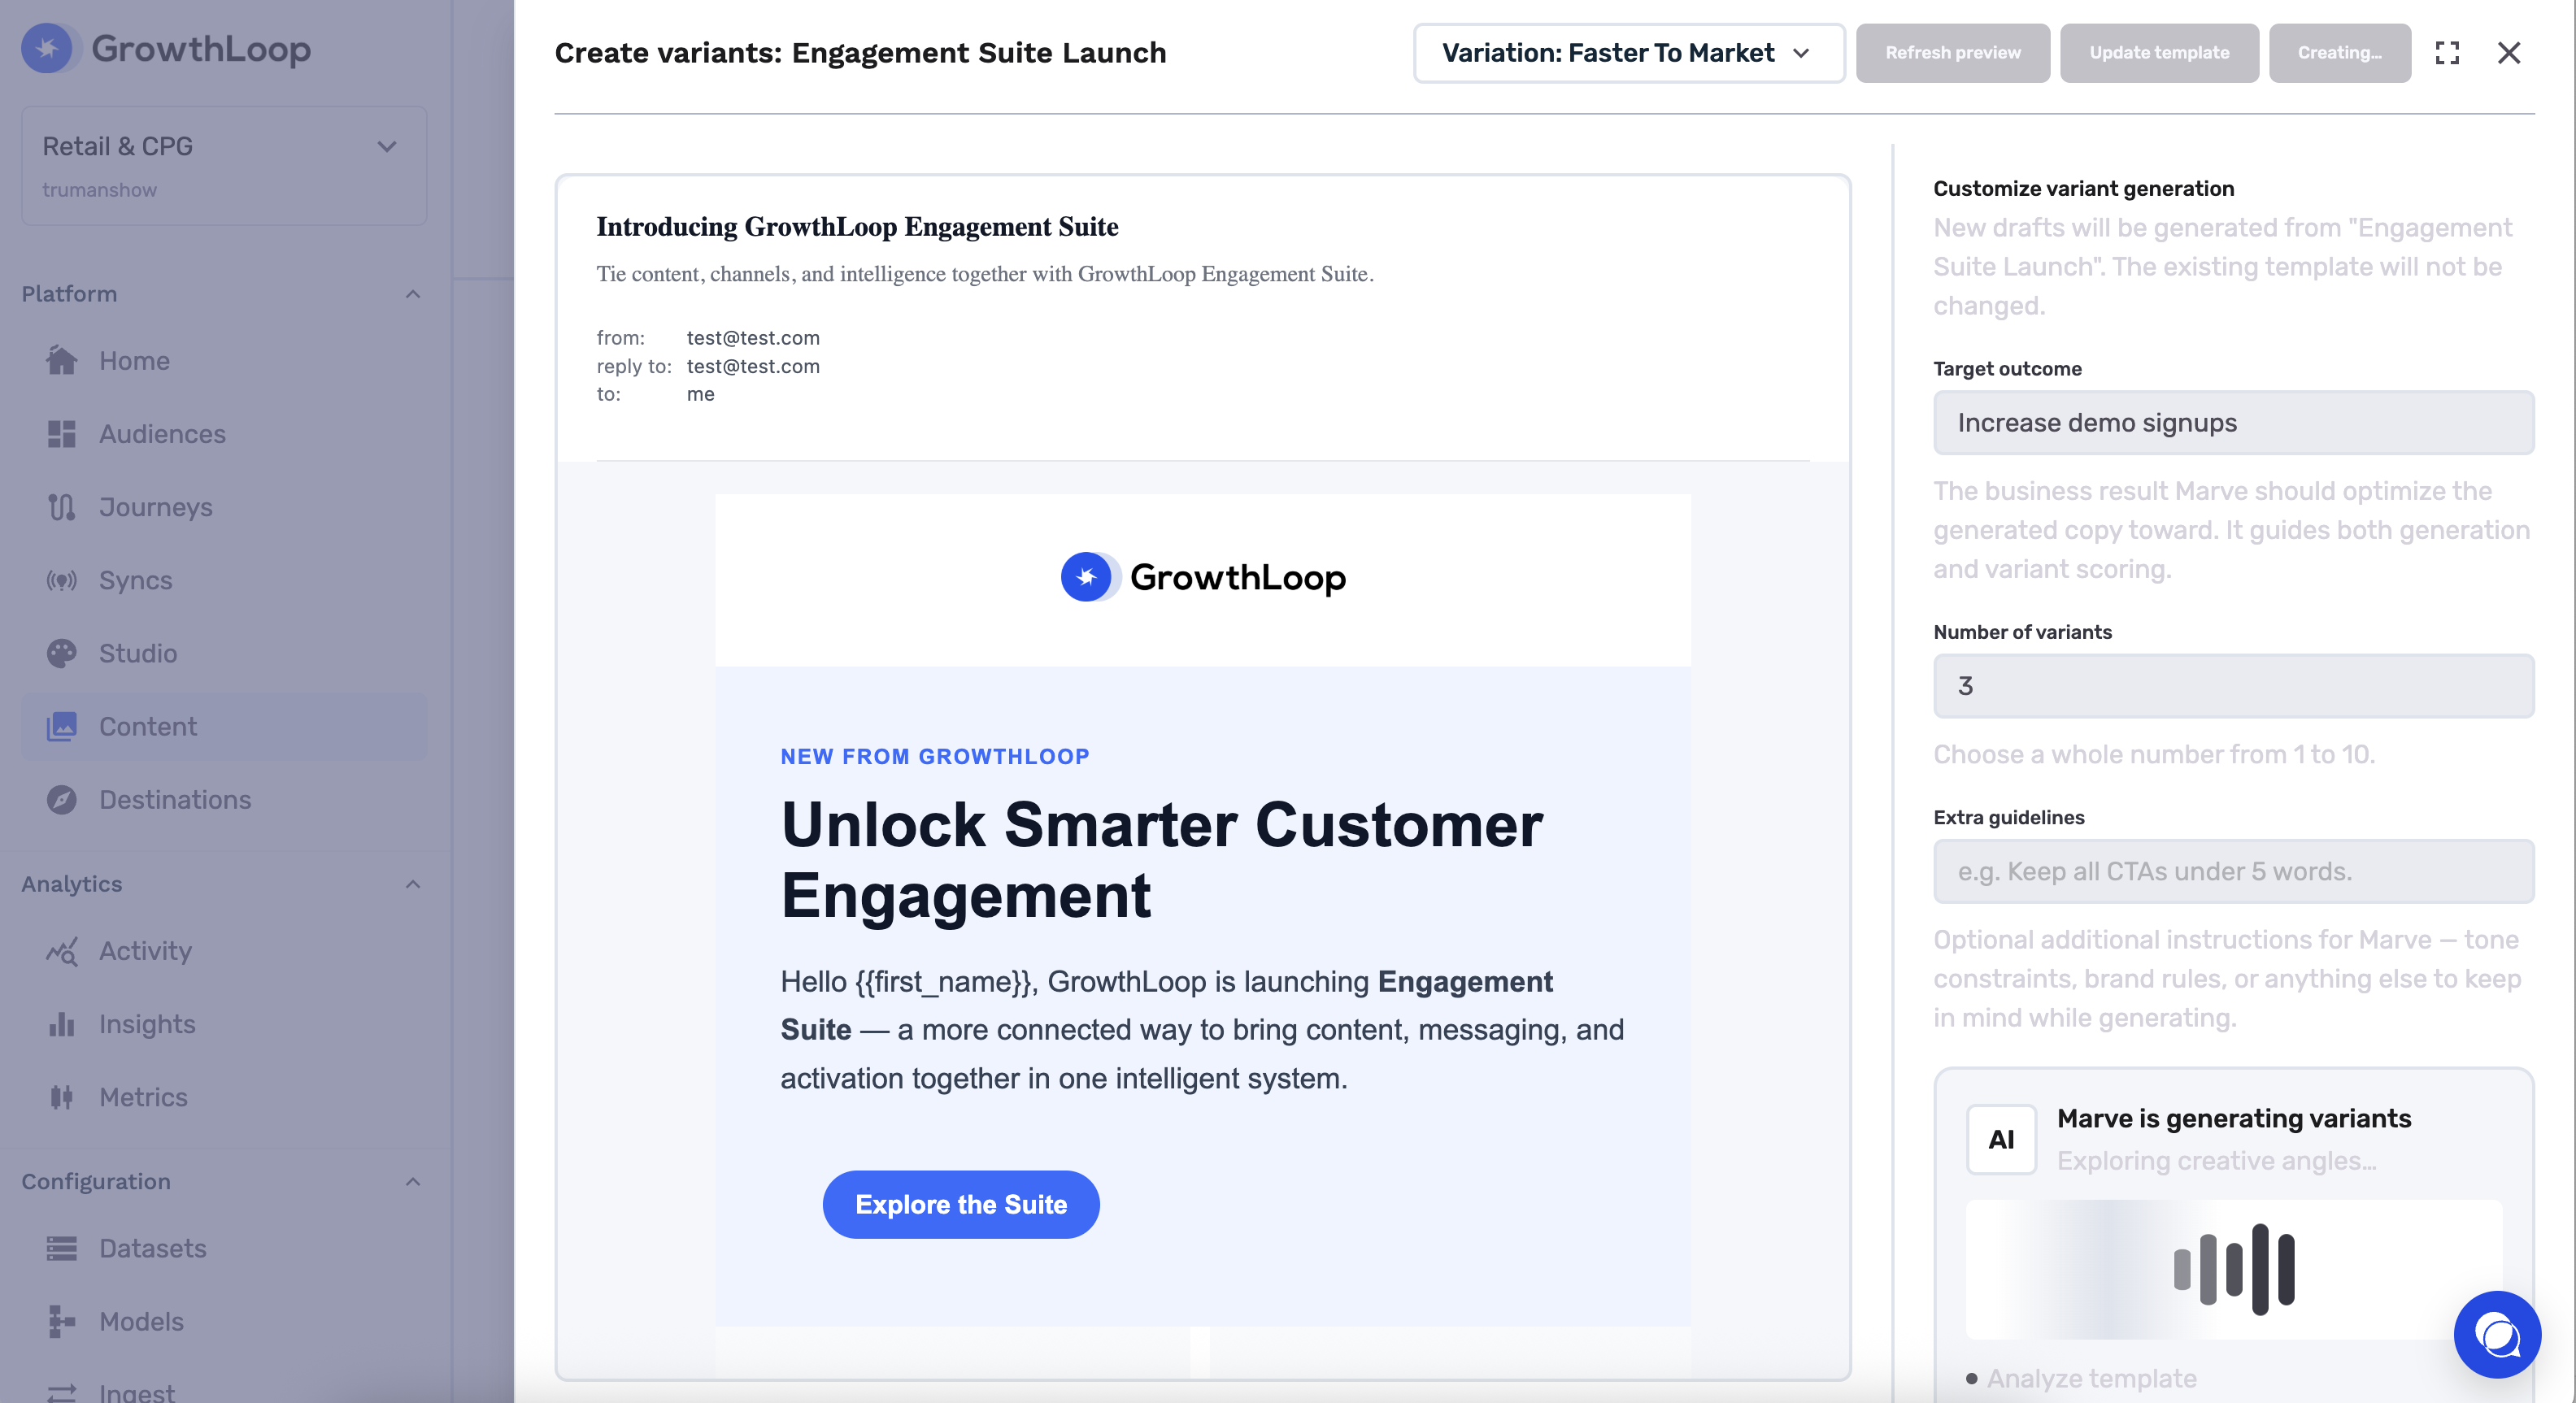Click the 'Customize variant generation' heading
The height and width of the screenshot is (1403, 2576).
(x=2083, y=188)
